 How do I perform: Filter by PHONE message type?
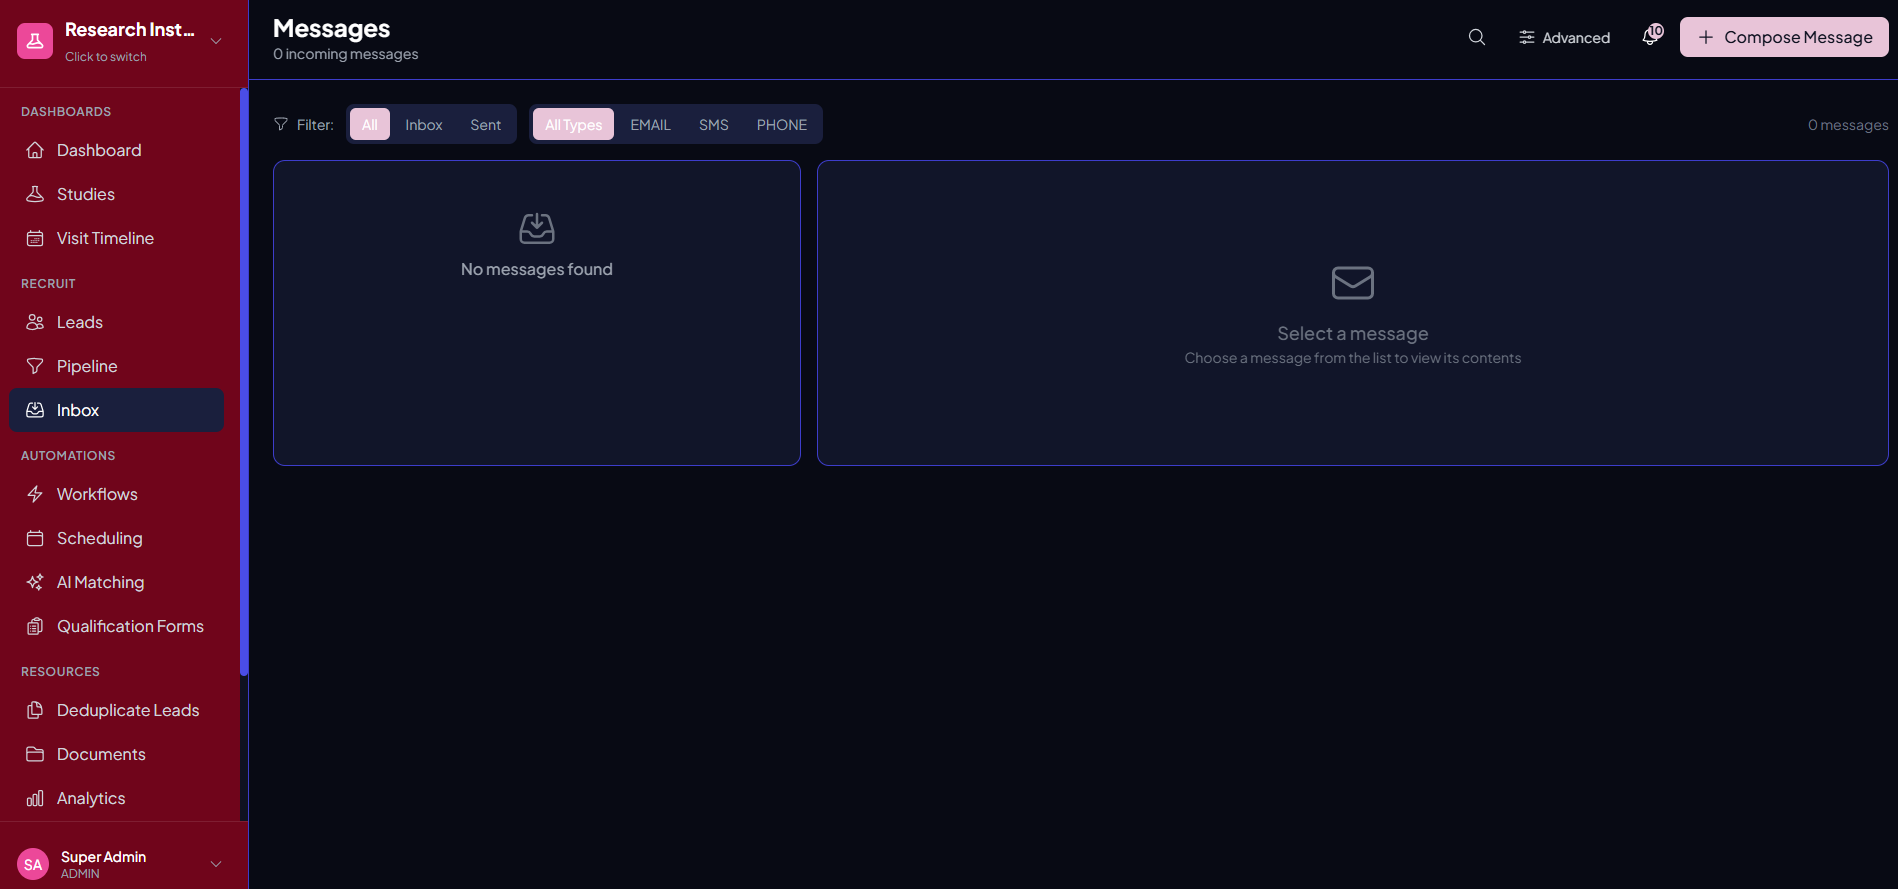(x=782, y=124)
